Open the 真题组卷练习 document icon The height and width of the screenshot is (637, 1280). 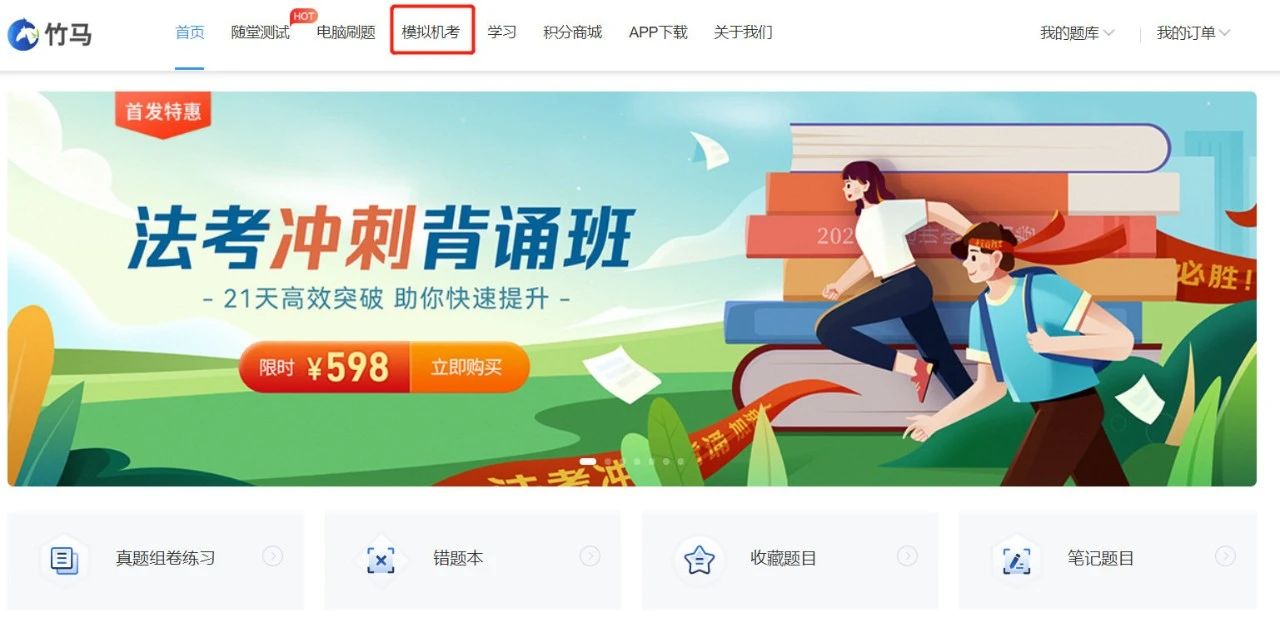[x=64, y=559]
